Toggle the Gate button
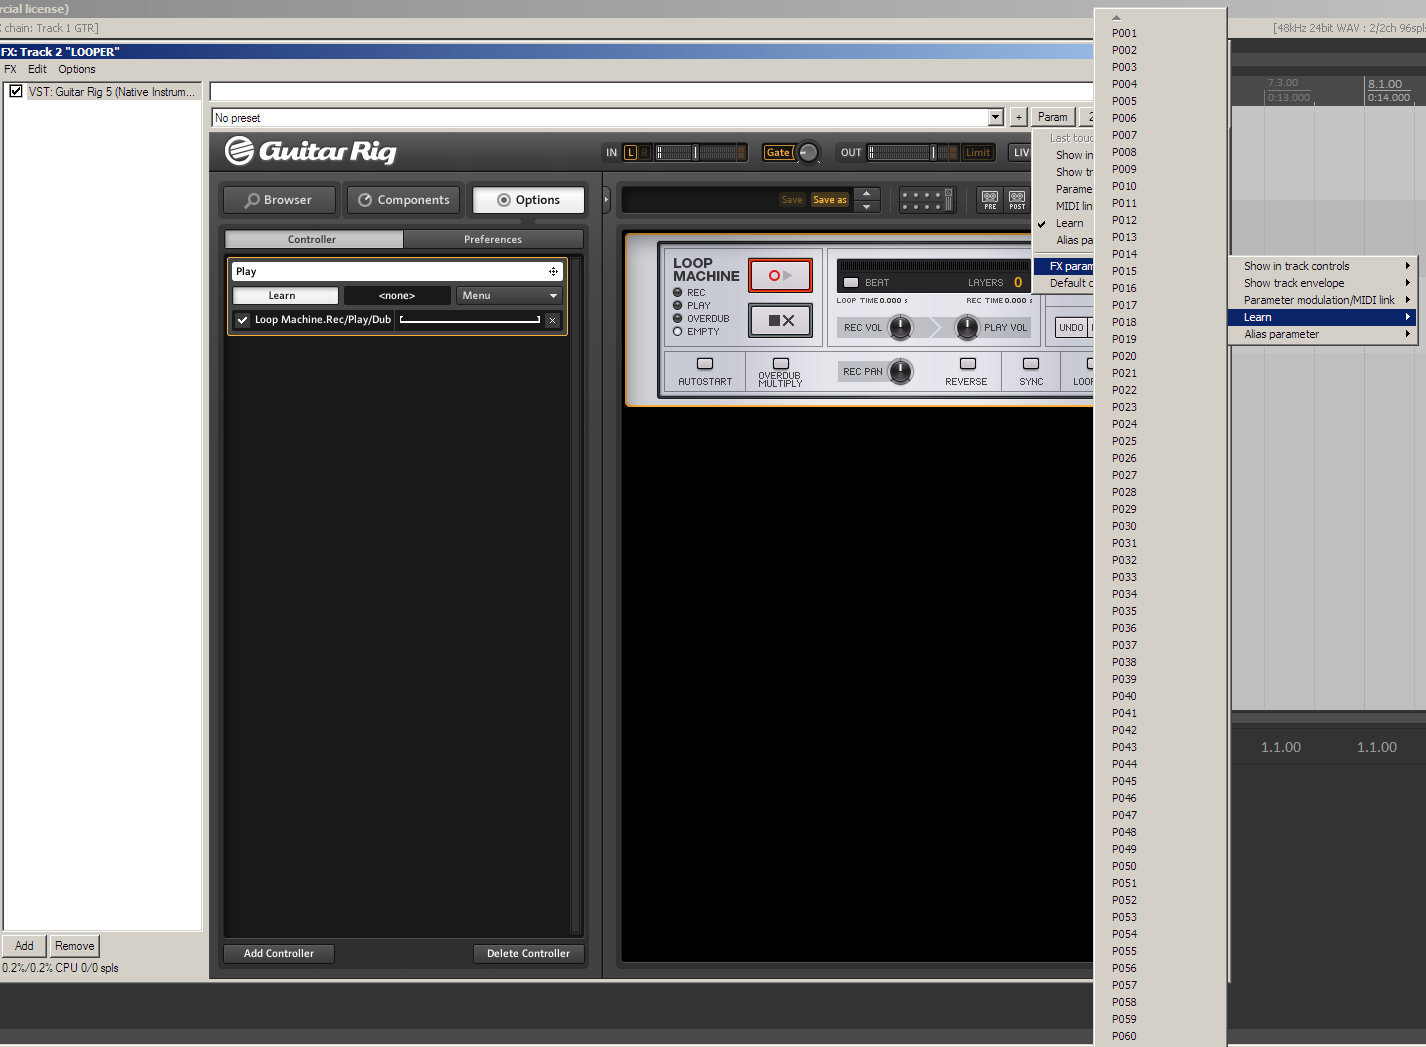 tap(777, 152)
